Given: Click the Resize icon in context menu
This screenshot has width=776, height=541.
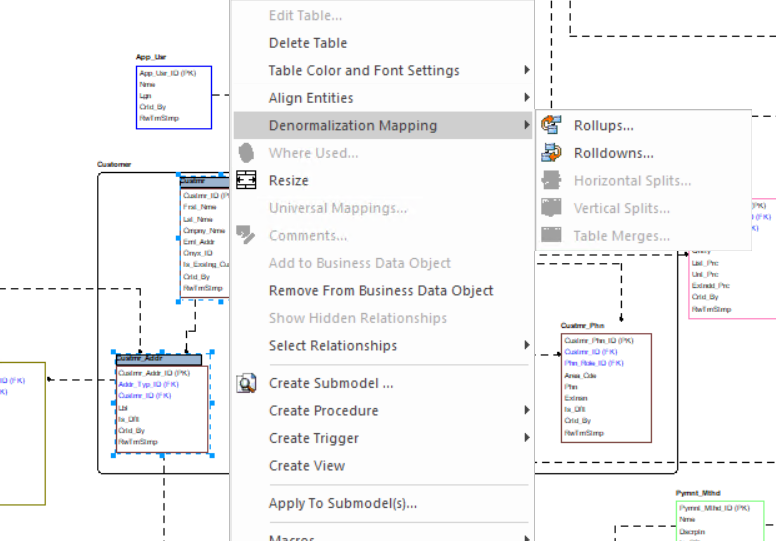Looking at the screenshot, I should coord(246,180).
